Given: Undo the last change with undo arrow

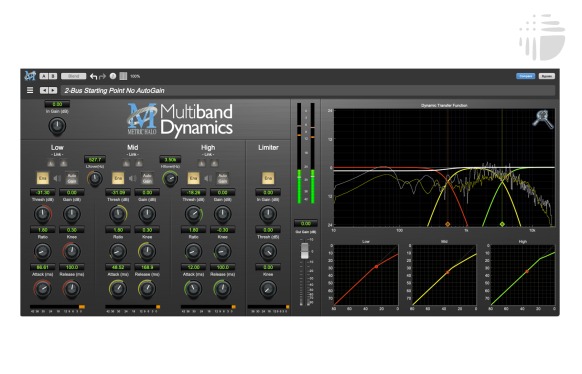Looking at the screenshot, I should click(x=94, y=76).
